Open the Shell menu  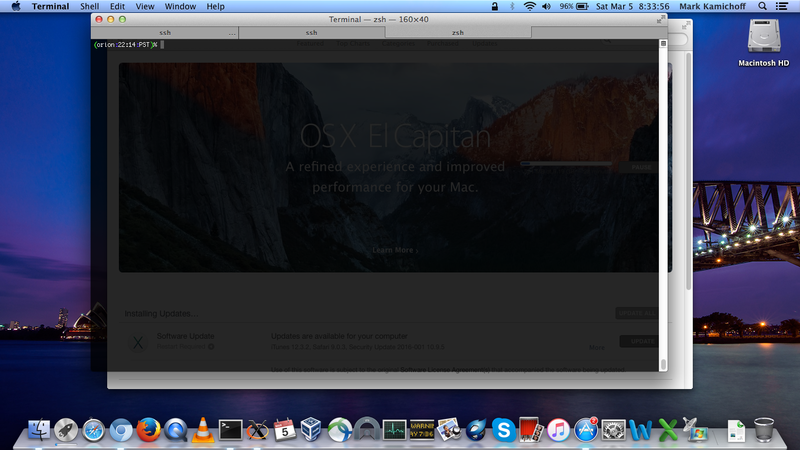pos(89,6)
